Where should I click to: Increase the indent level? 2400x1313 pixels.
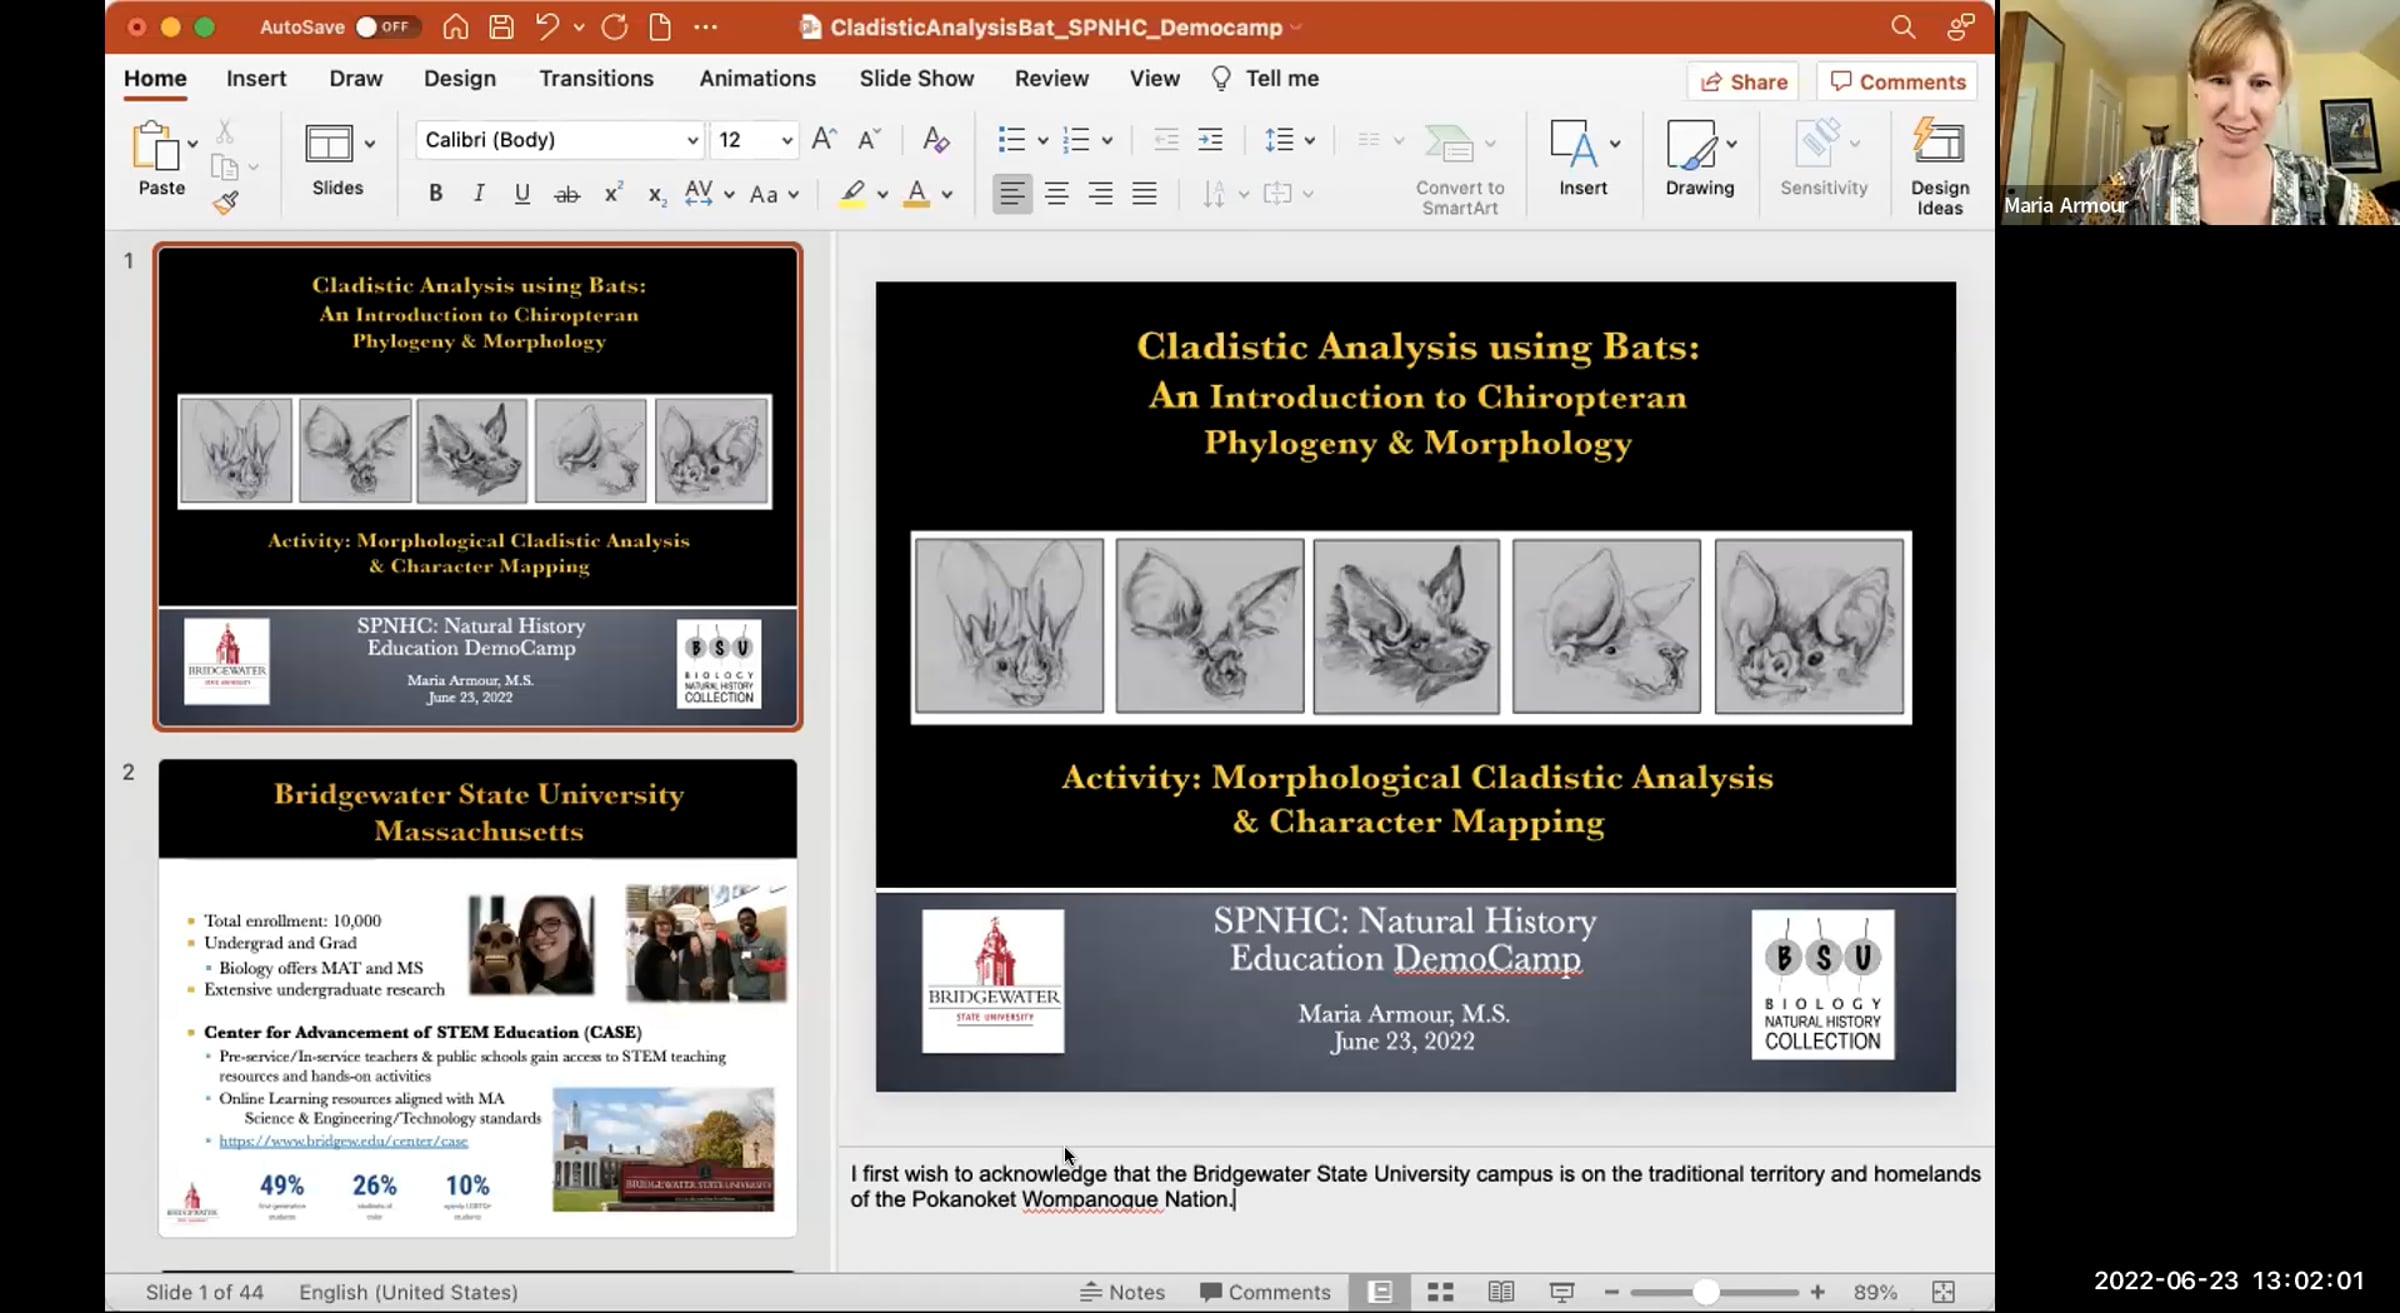[1210, 140]
